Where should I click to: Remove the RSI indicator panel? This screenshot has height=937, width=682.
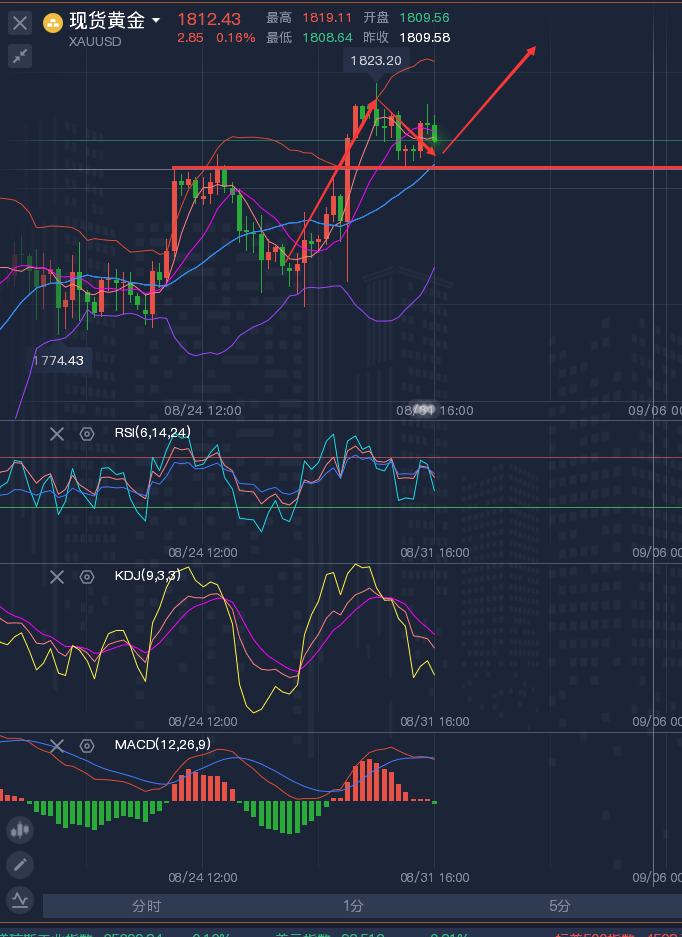[x=57, y=433]
